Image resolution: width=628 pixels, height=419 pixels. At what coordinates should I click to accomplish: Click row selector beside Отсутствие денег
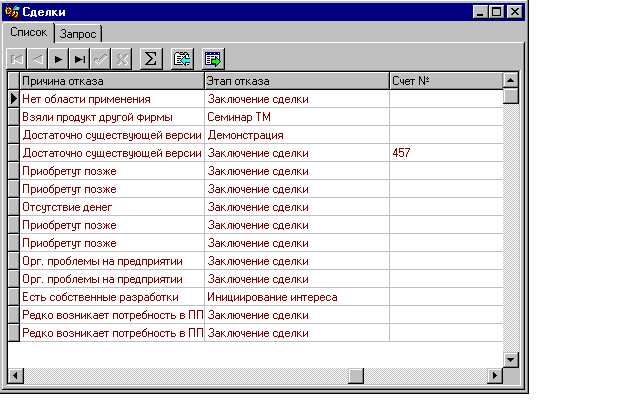14,207
